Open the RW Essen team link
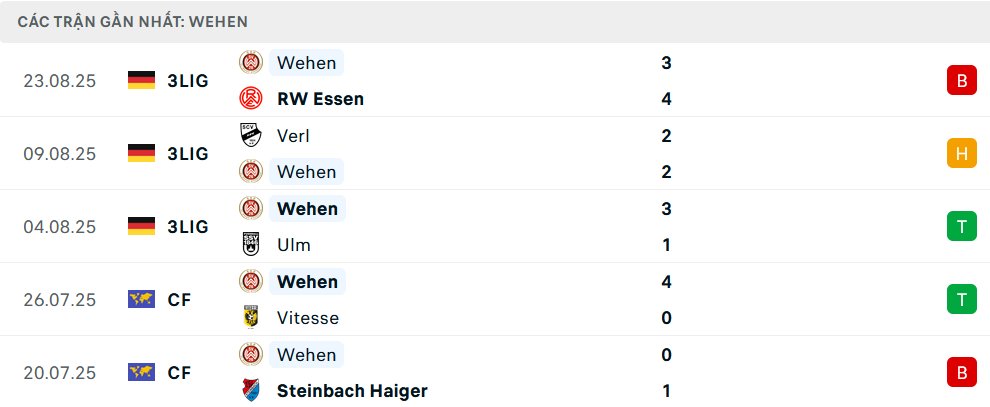 [x=320, y=98]
